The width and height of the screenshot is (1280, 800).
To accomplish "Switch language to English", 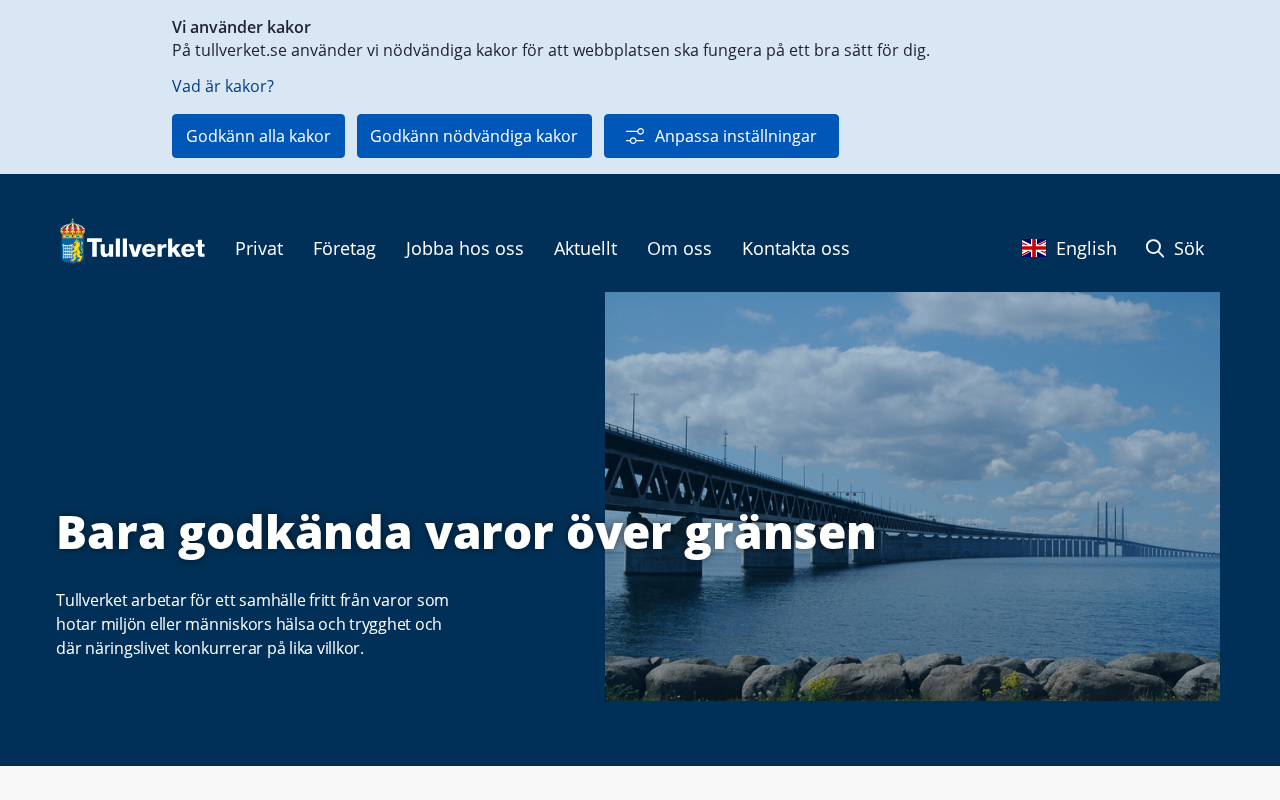I will (1086, 248).
